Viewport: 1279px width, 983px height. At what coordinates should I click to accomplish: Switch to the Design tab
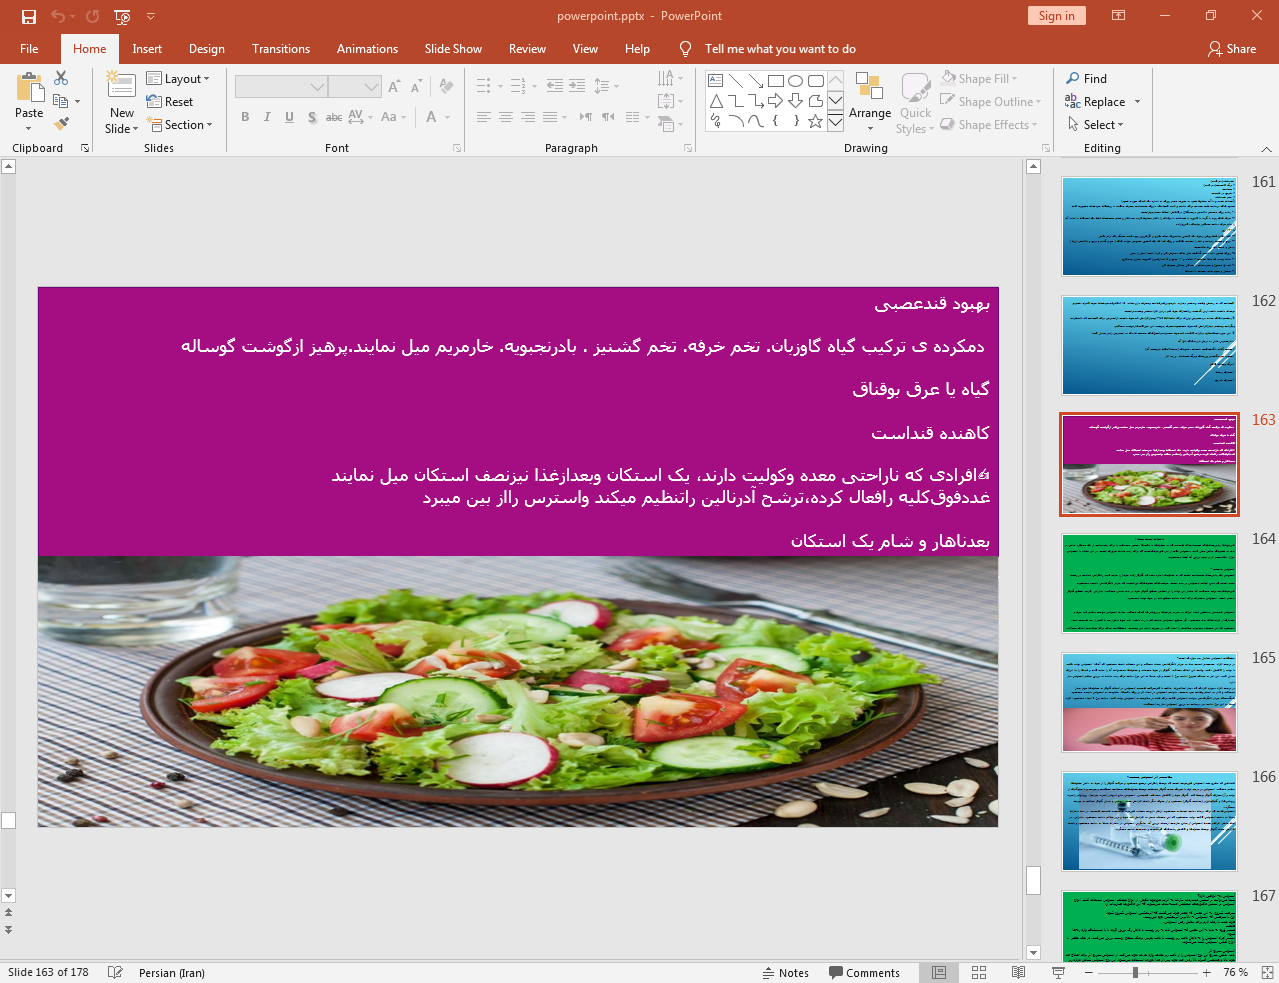coord(207,48)
